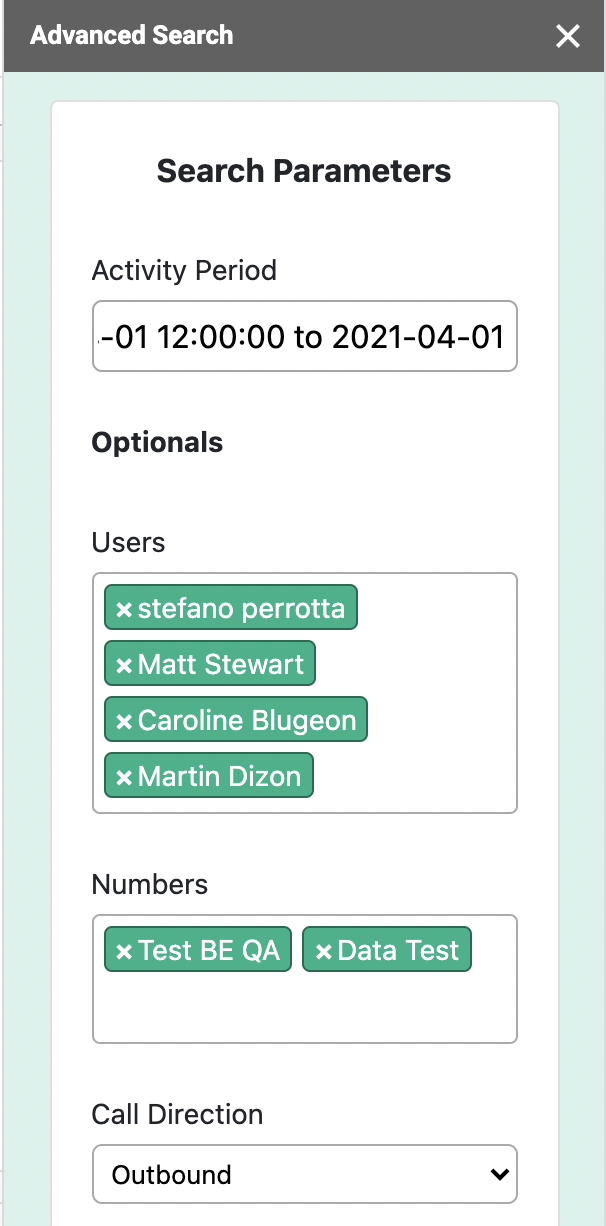This screenshot has width=606, height=1226.
Task: Click the Users field label
Action: (x=128, y=542)
